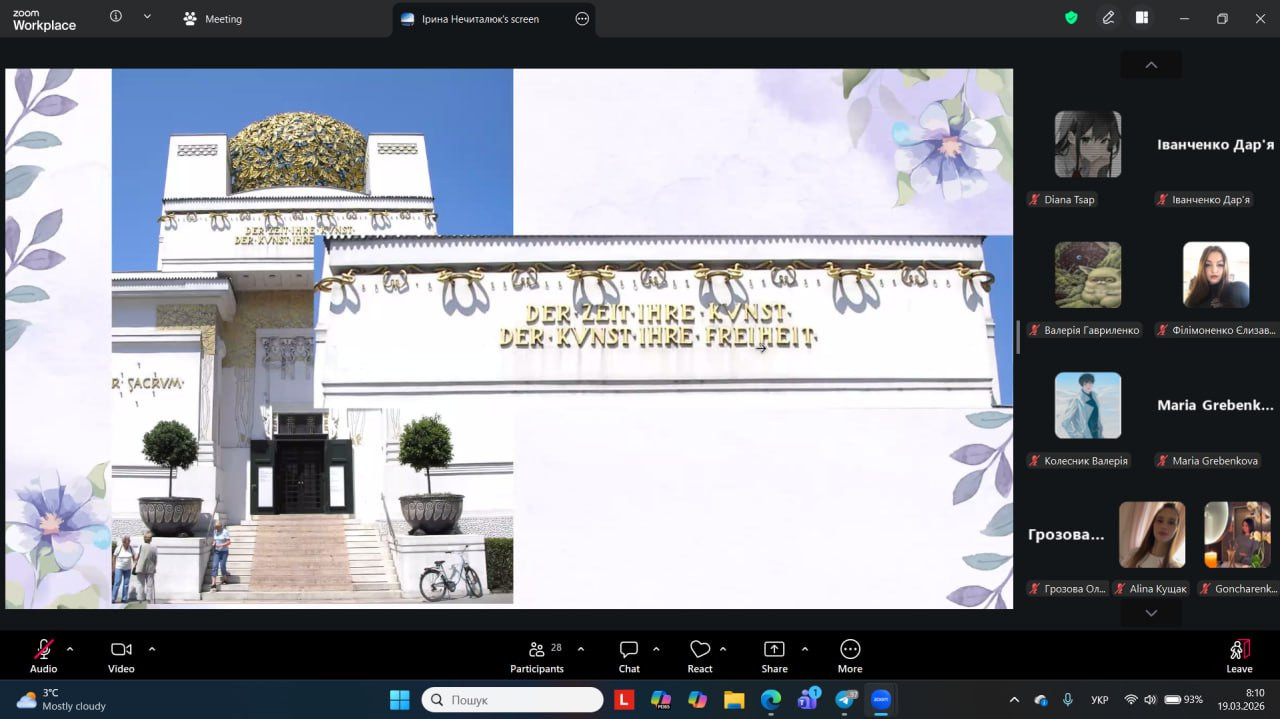The height and width of the screenshot is (719, 1280).
Task: Expand video settings arrow
Action: point(152,649)
